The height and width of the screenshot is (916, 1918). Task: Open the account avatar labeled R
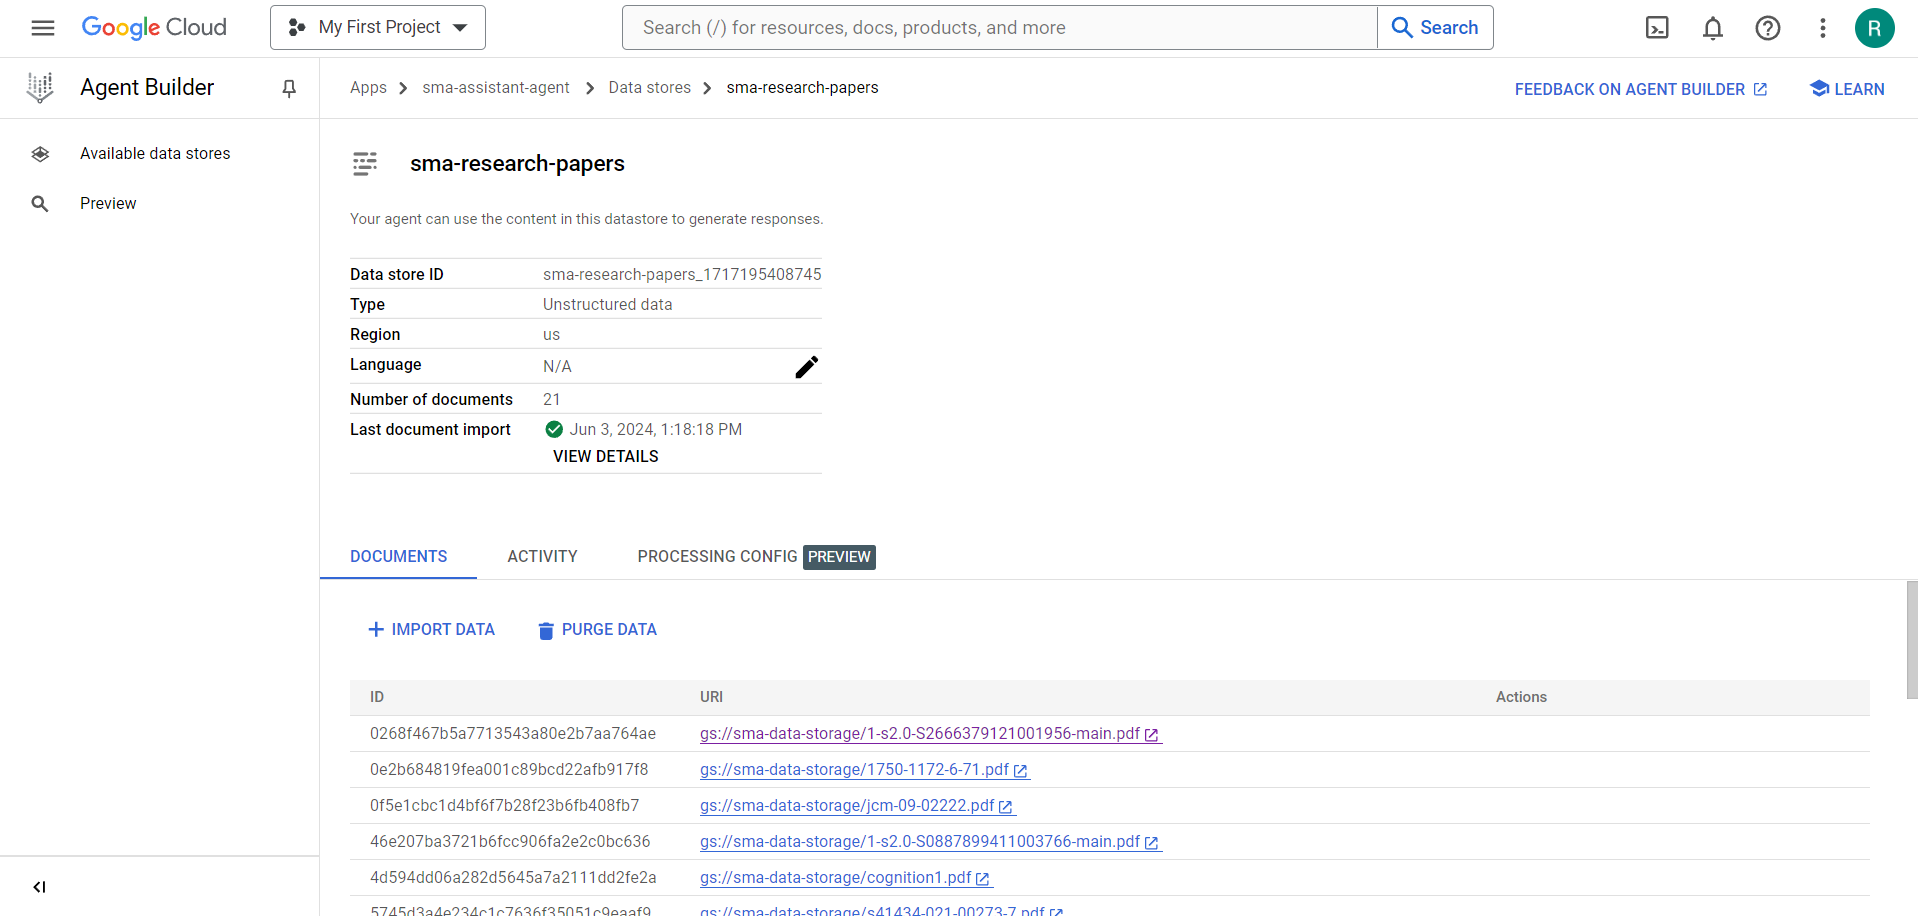[x=1875, y=28]
